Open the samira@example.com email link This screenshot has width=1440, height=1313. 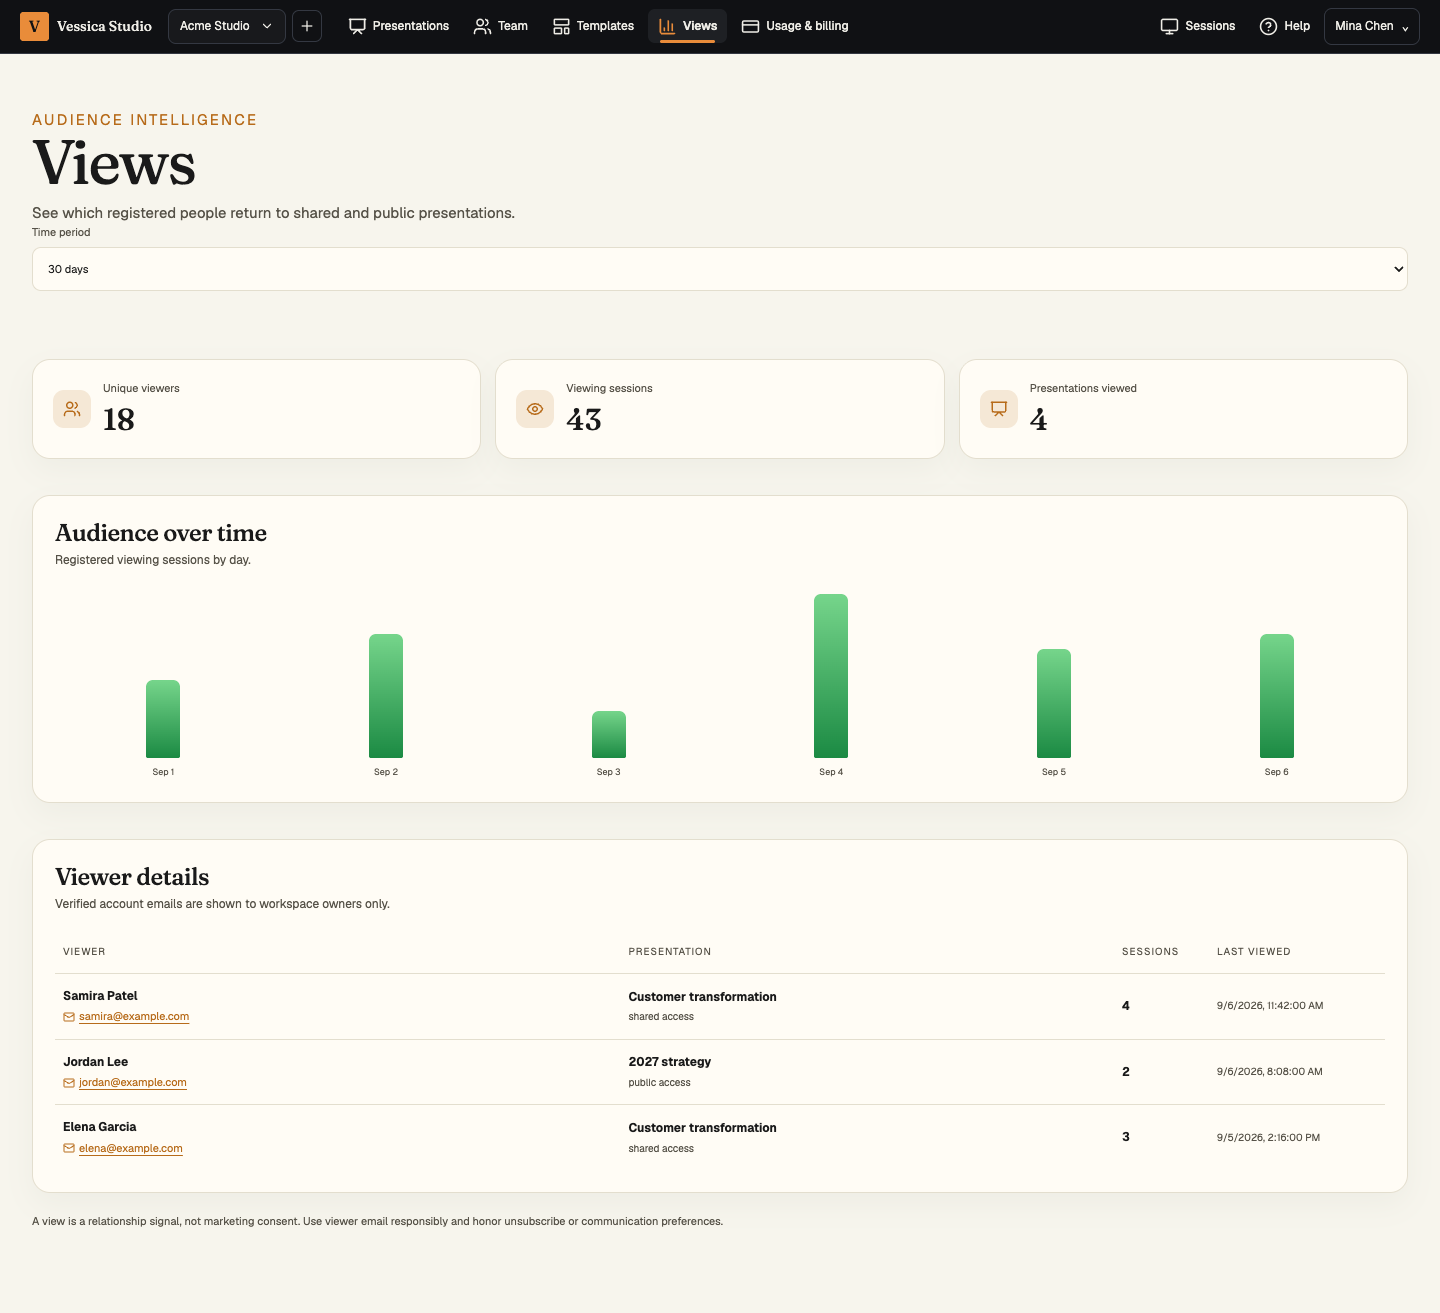point(134,1017)
